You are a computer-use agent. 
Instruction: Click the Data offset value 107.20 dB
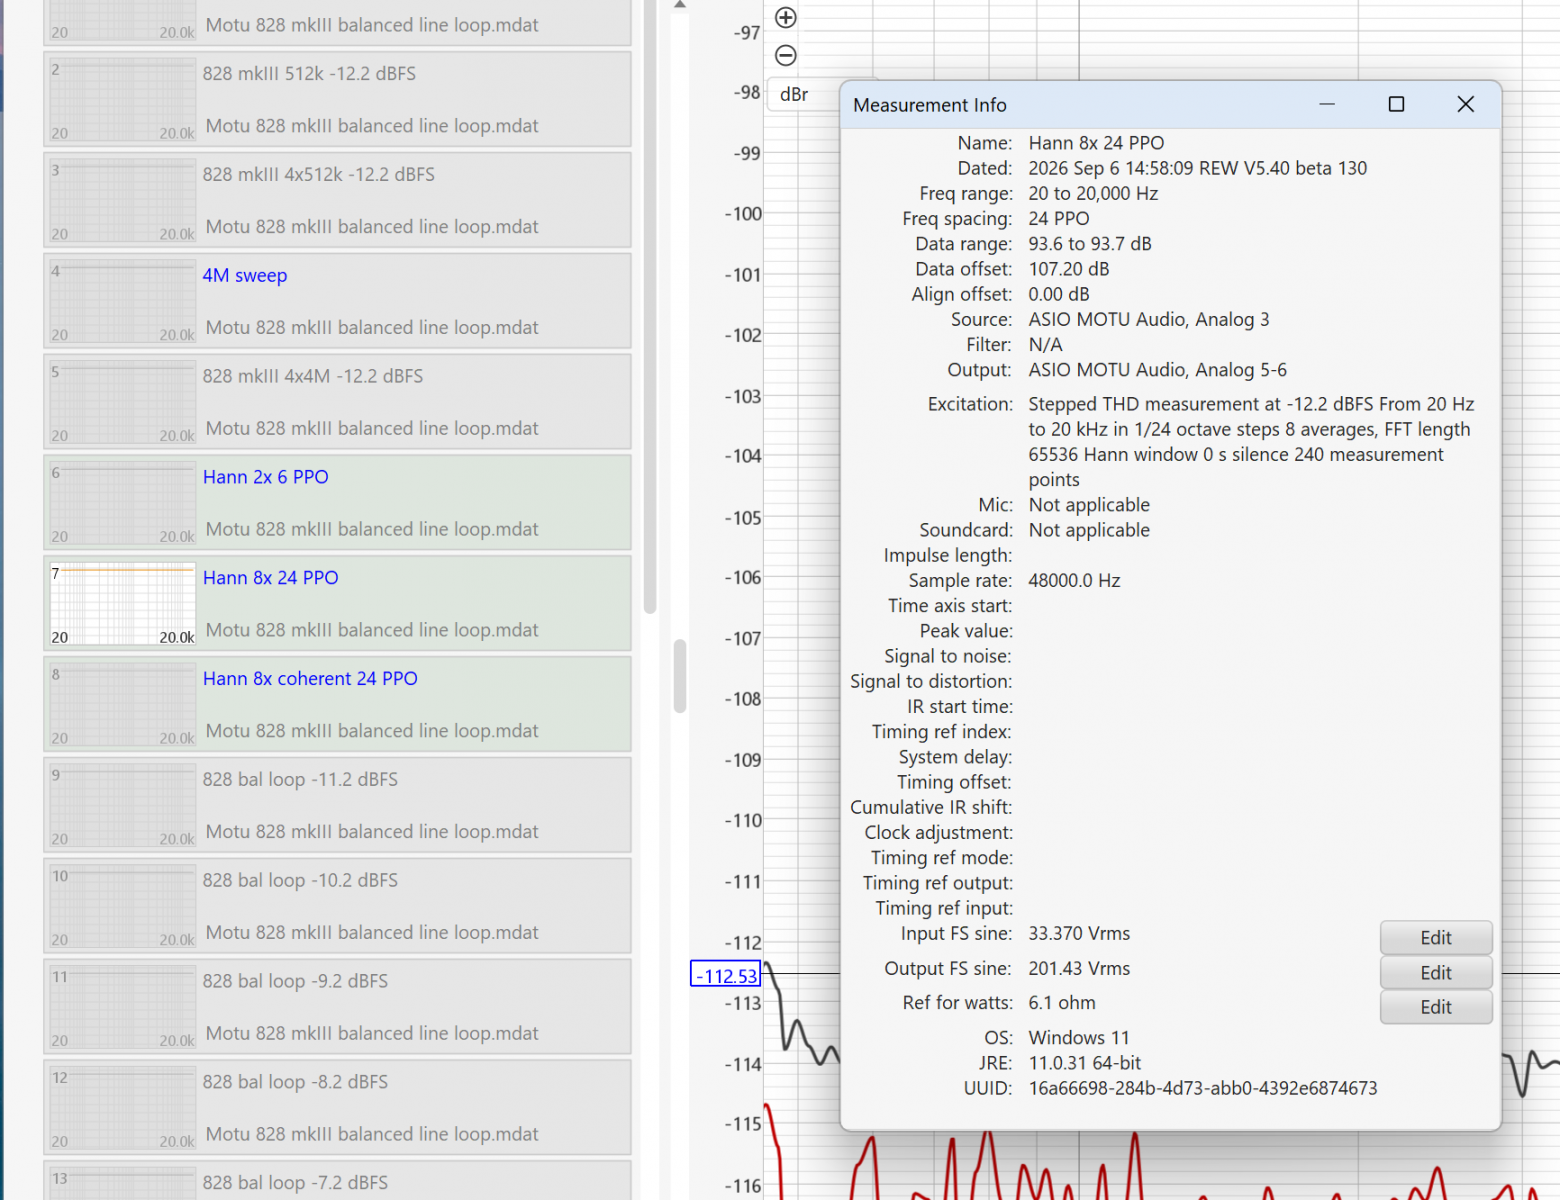tap(1069, 269)
